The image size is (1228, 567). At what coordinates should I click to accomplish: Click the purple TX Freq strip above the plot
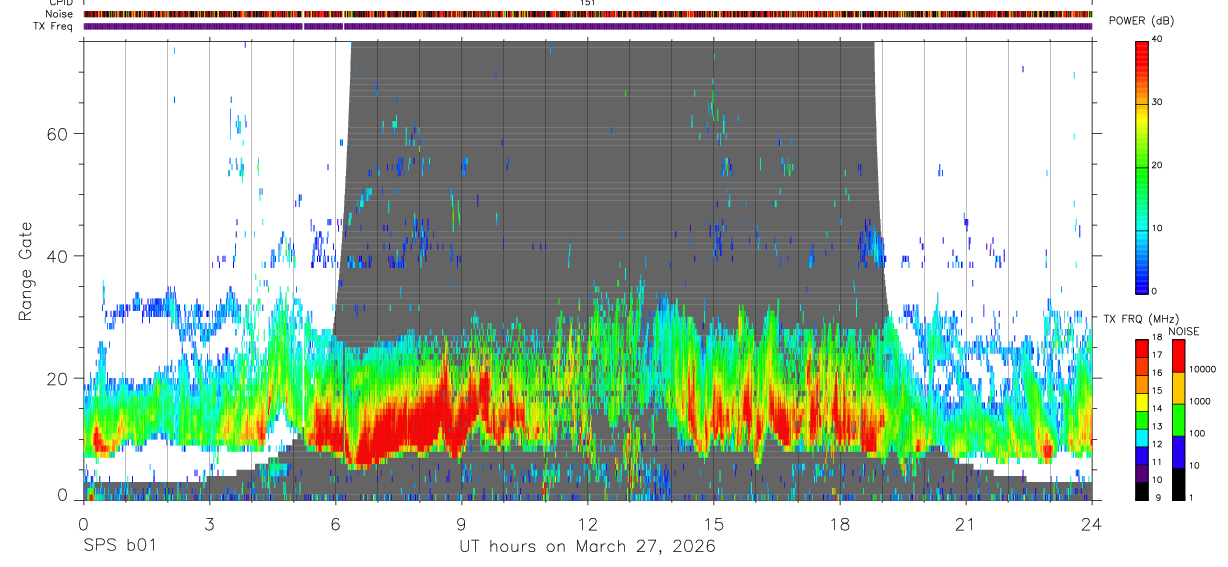(588, 27)
